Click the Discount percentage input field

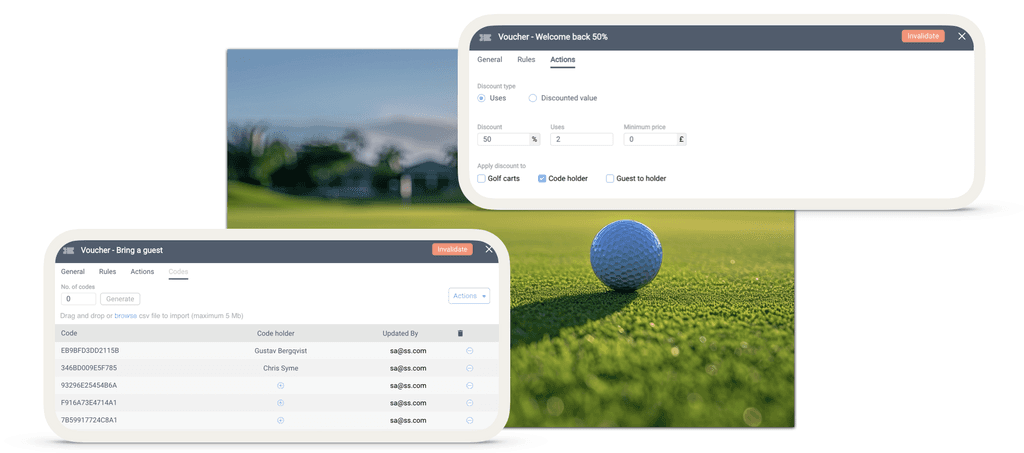[504, 139]
